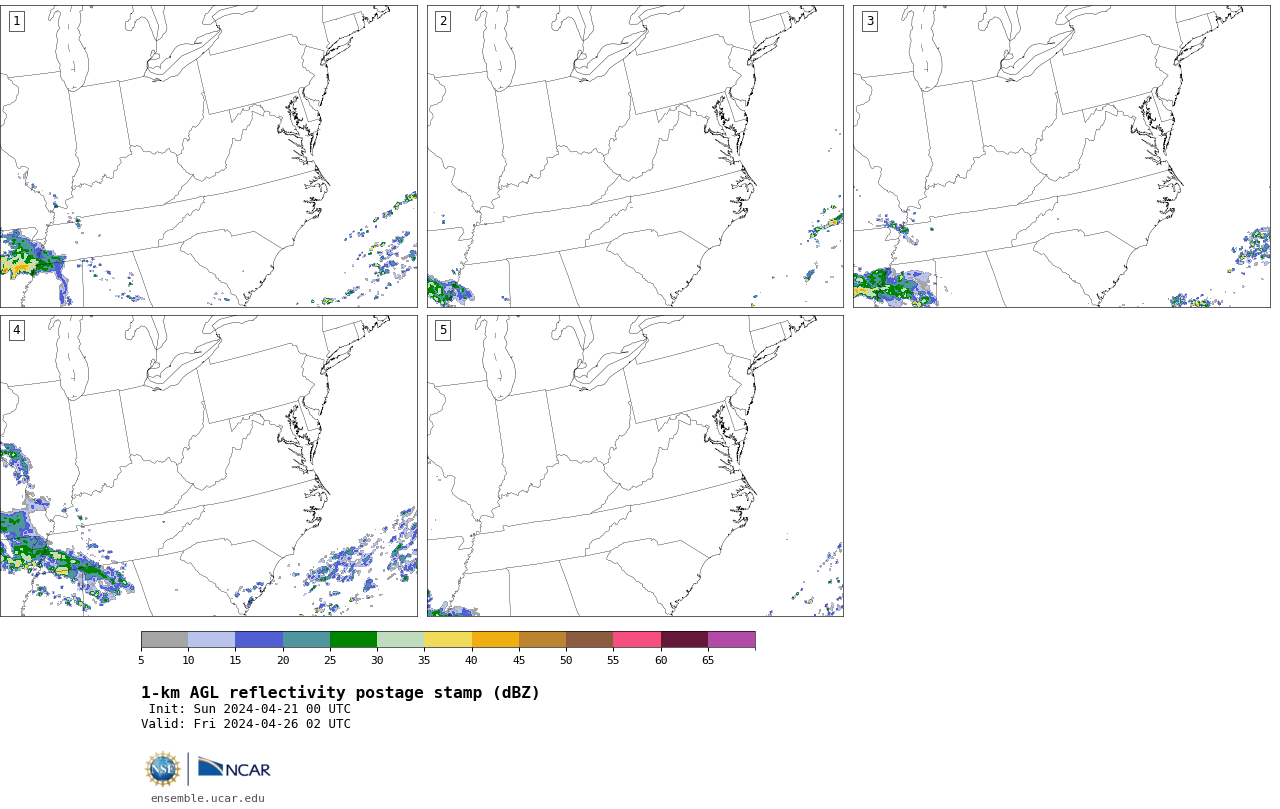This screenshot has height=809, width=1280.
Task: Click the gray 5-10 dBZ swatch
Action: pos(164,640)
